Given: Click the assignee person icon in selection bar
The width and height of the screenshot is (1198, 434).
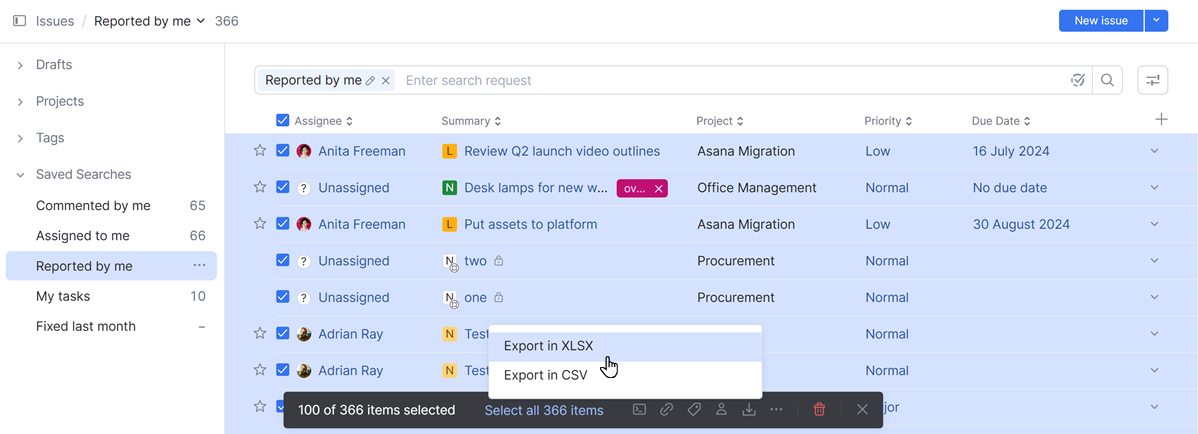Looking at the screenshot, I should pyautogui.click(x=721, y=410).
